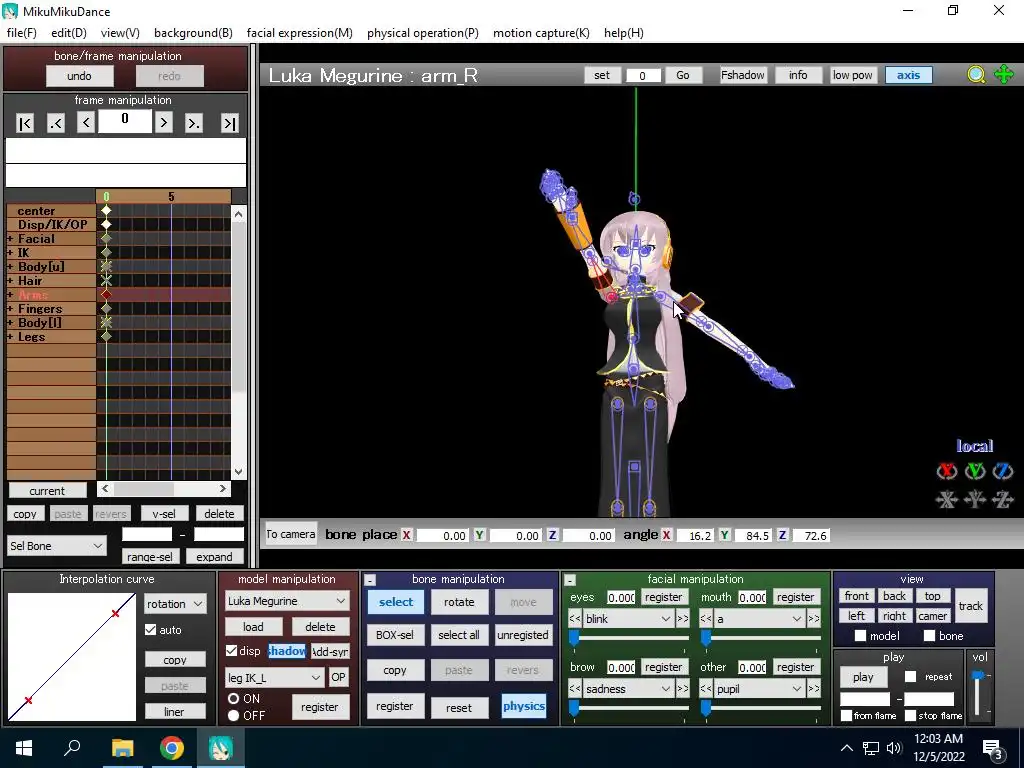Enable the view bone checkbox
Viewport: 1024px width, 768px height.
pyautogui.click(x=929, y=635)
